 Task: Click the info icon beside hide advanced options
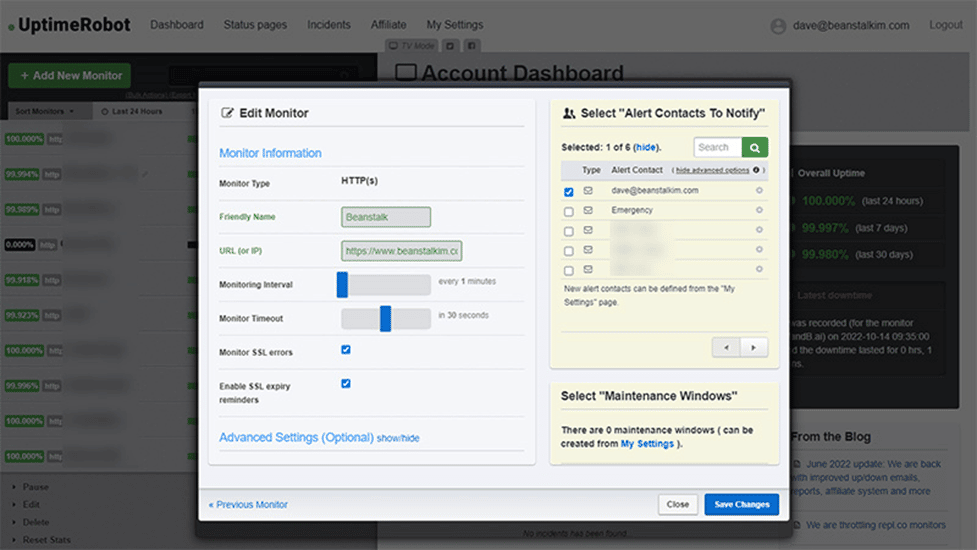click(756, 171)
